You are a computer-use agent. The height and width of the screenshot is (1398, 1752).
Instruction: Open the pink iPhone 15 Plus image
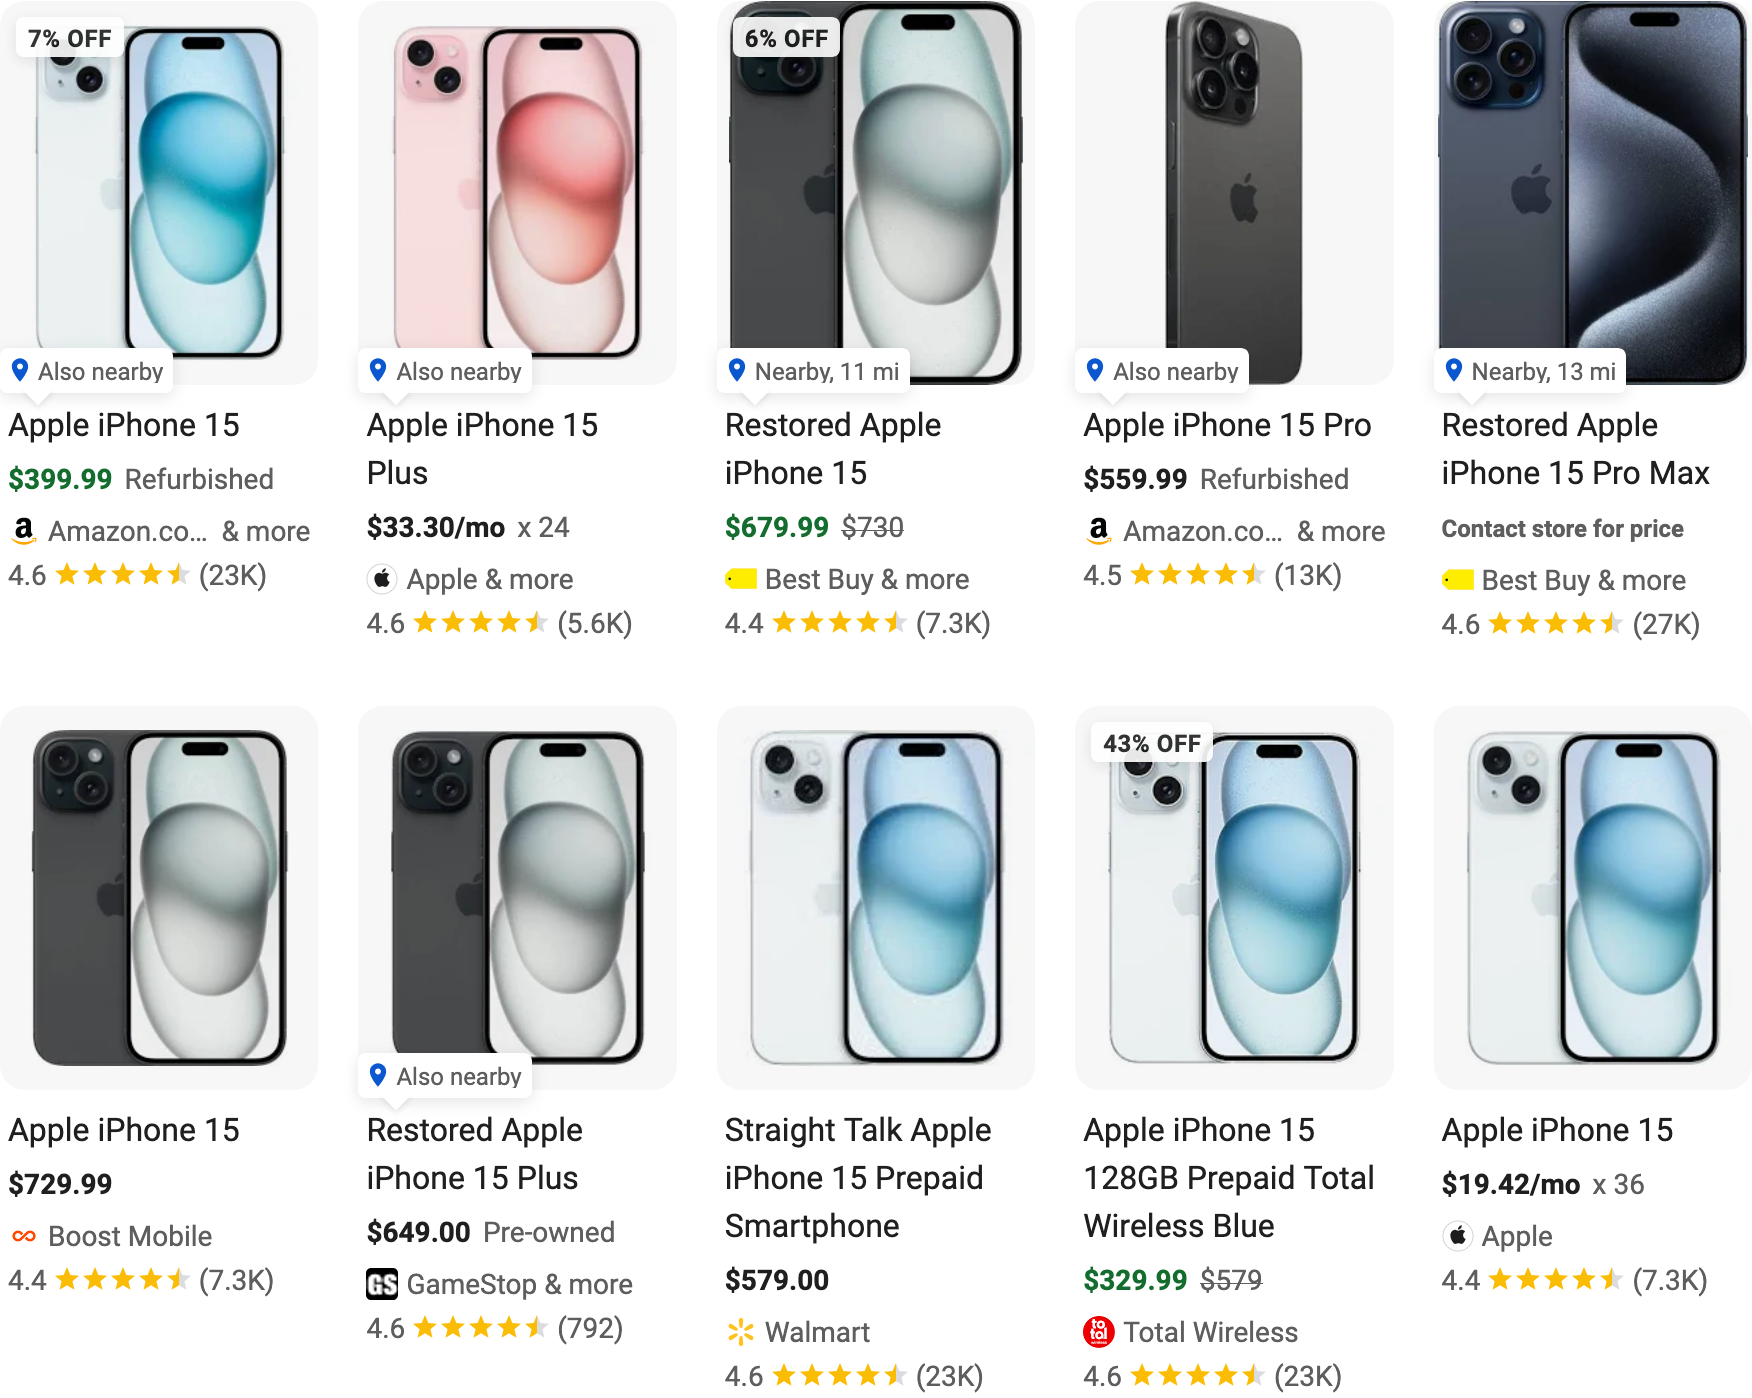[x=517, y=190]
